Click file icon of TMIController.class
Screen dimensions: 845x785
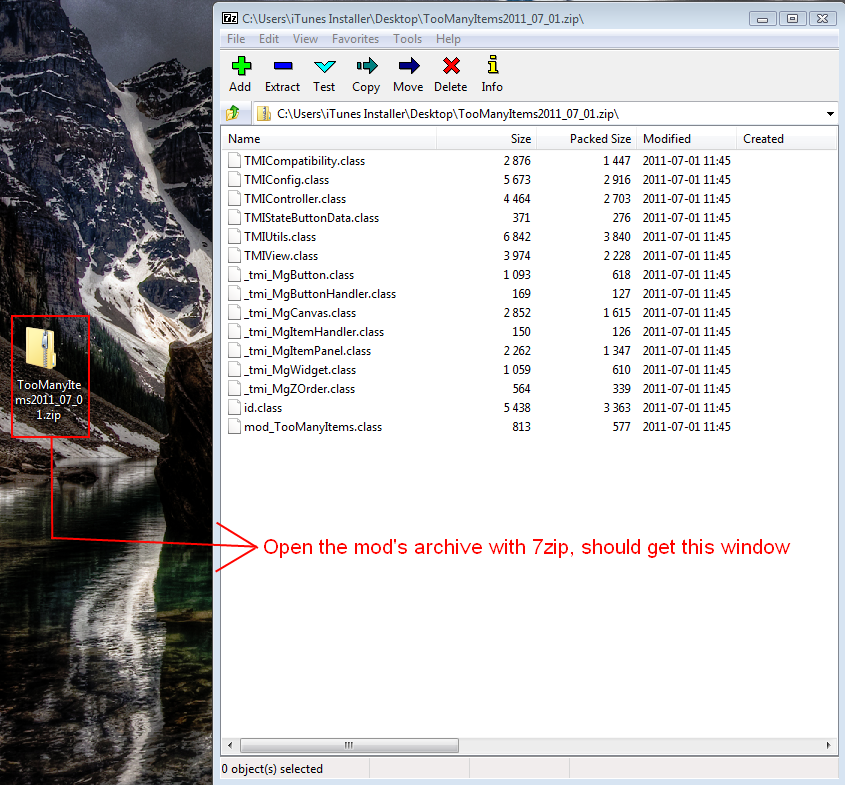234,198
